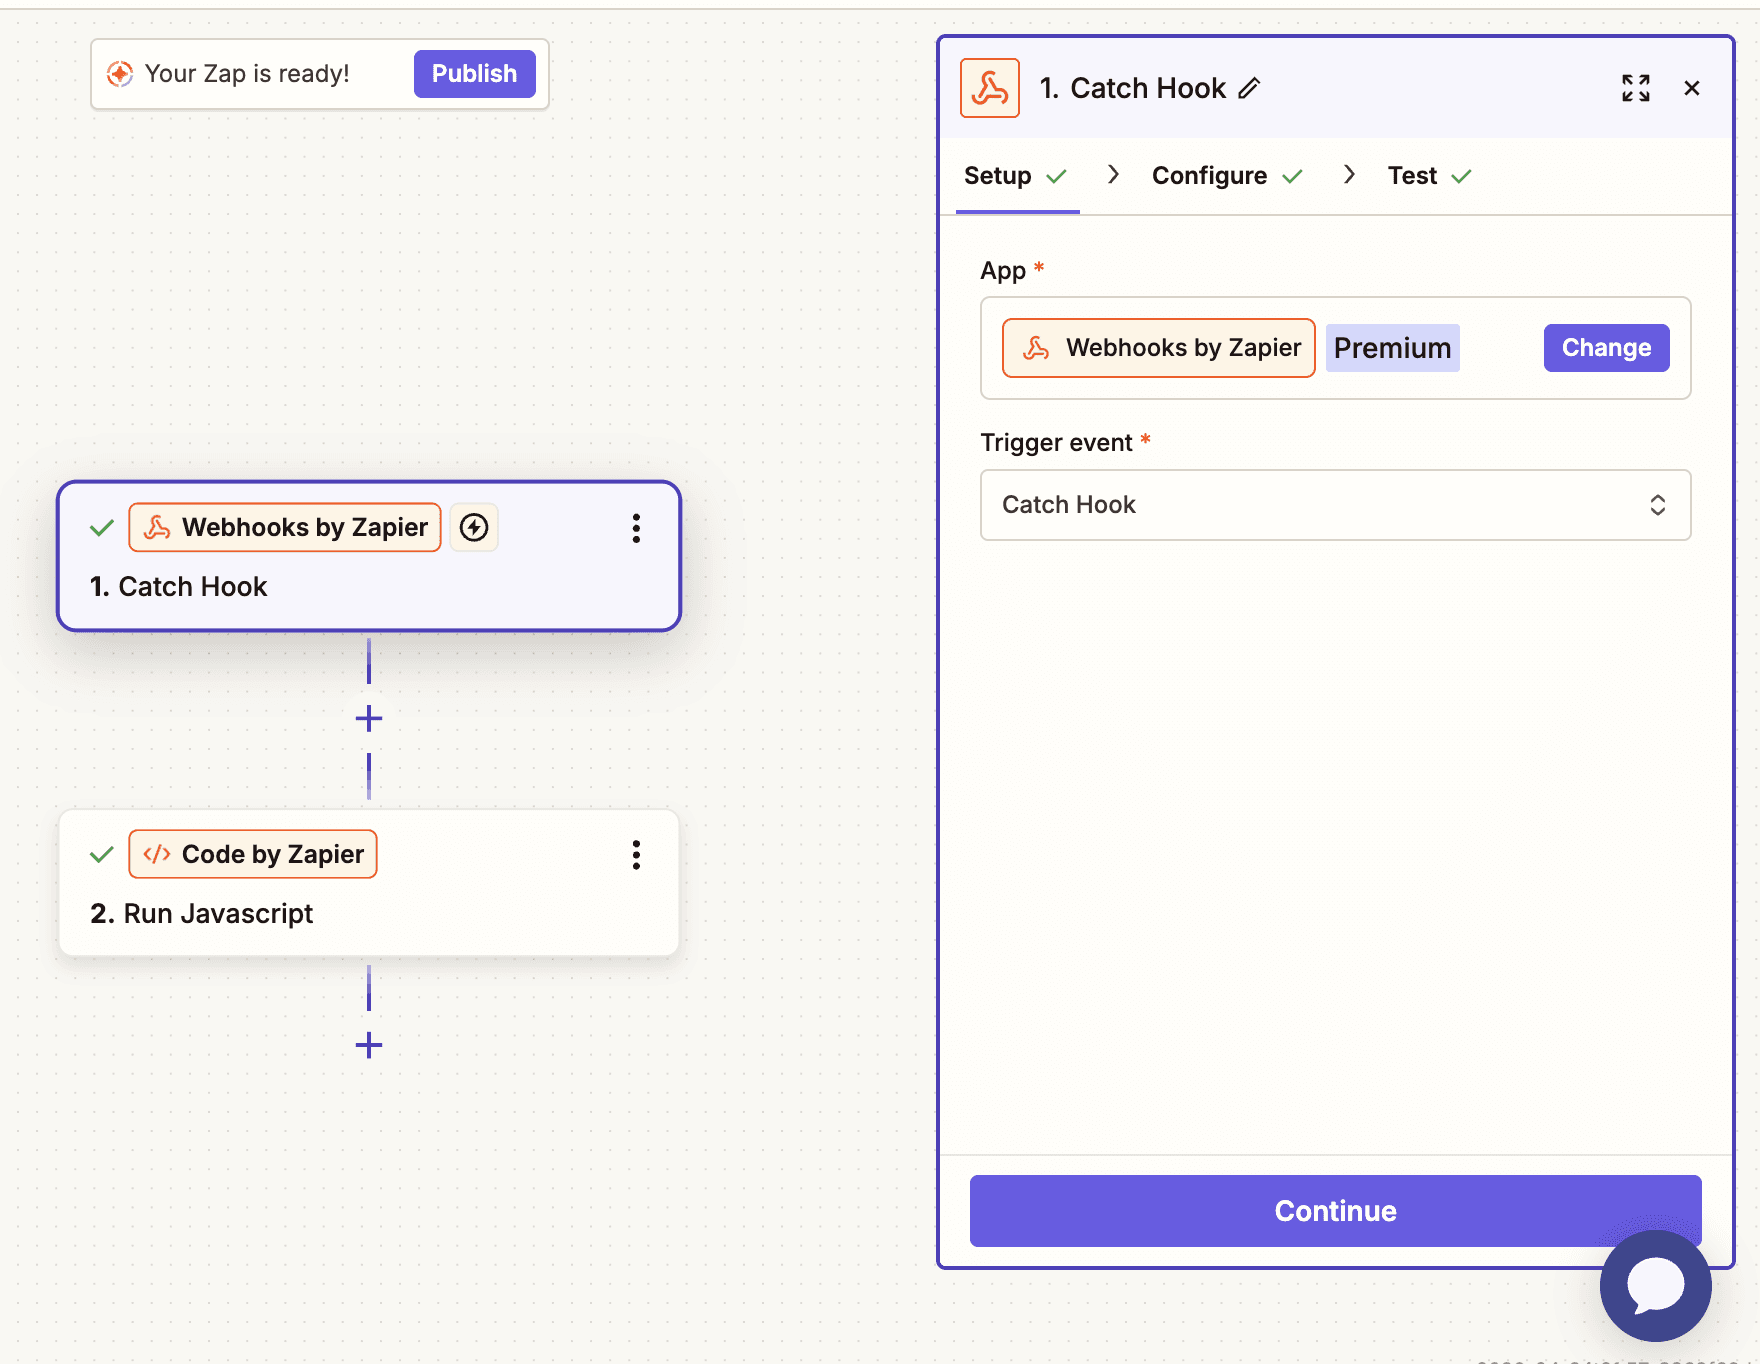Click the Code by Zapier code icon
Image resolution: width=1760 pixels, height=1364 pixels.
click(x=158, y=854)
